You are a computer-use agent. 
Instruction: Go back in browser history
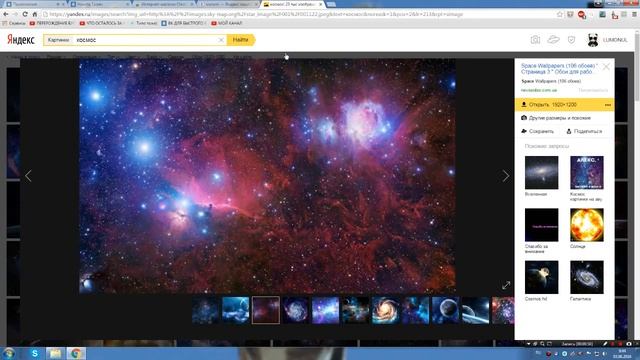[6, 14]
